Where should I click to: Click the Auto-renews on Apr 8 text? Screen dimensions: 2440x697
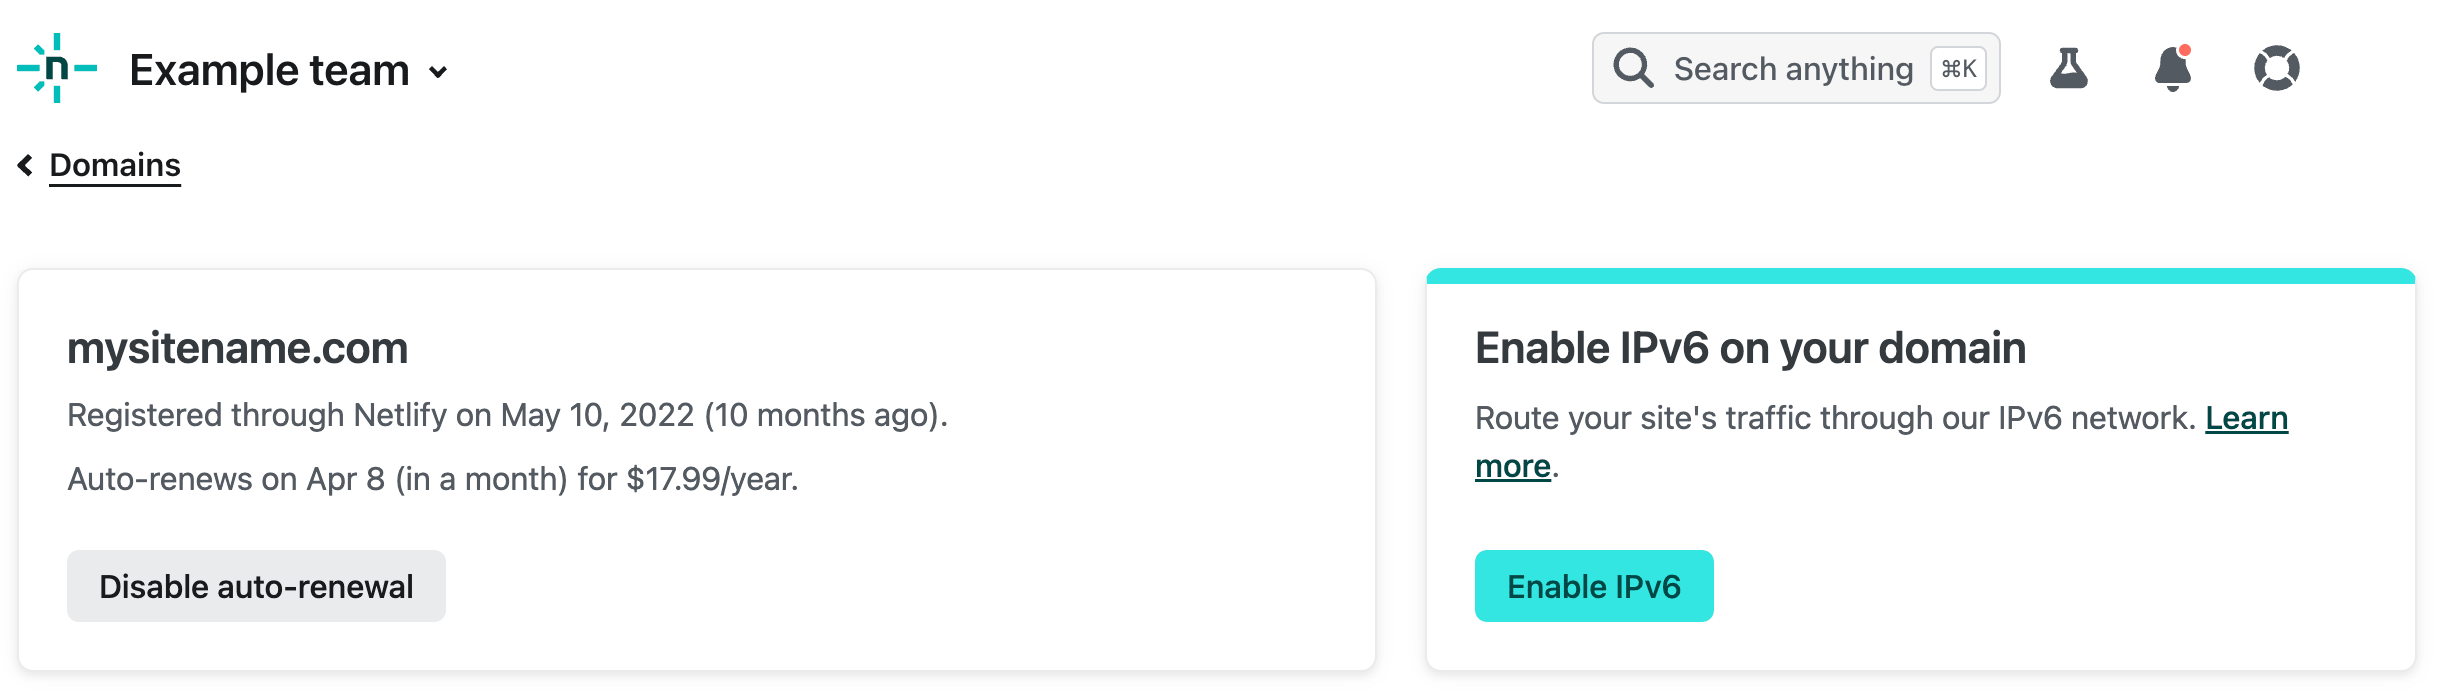[x=432, y=479]
